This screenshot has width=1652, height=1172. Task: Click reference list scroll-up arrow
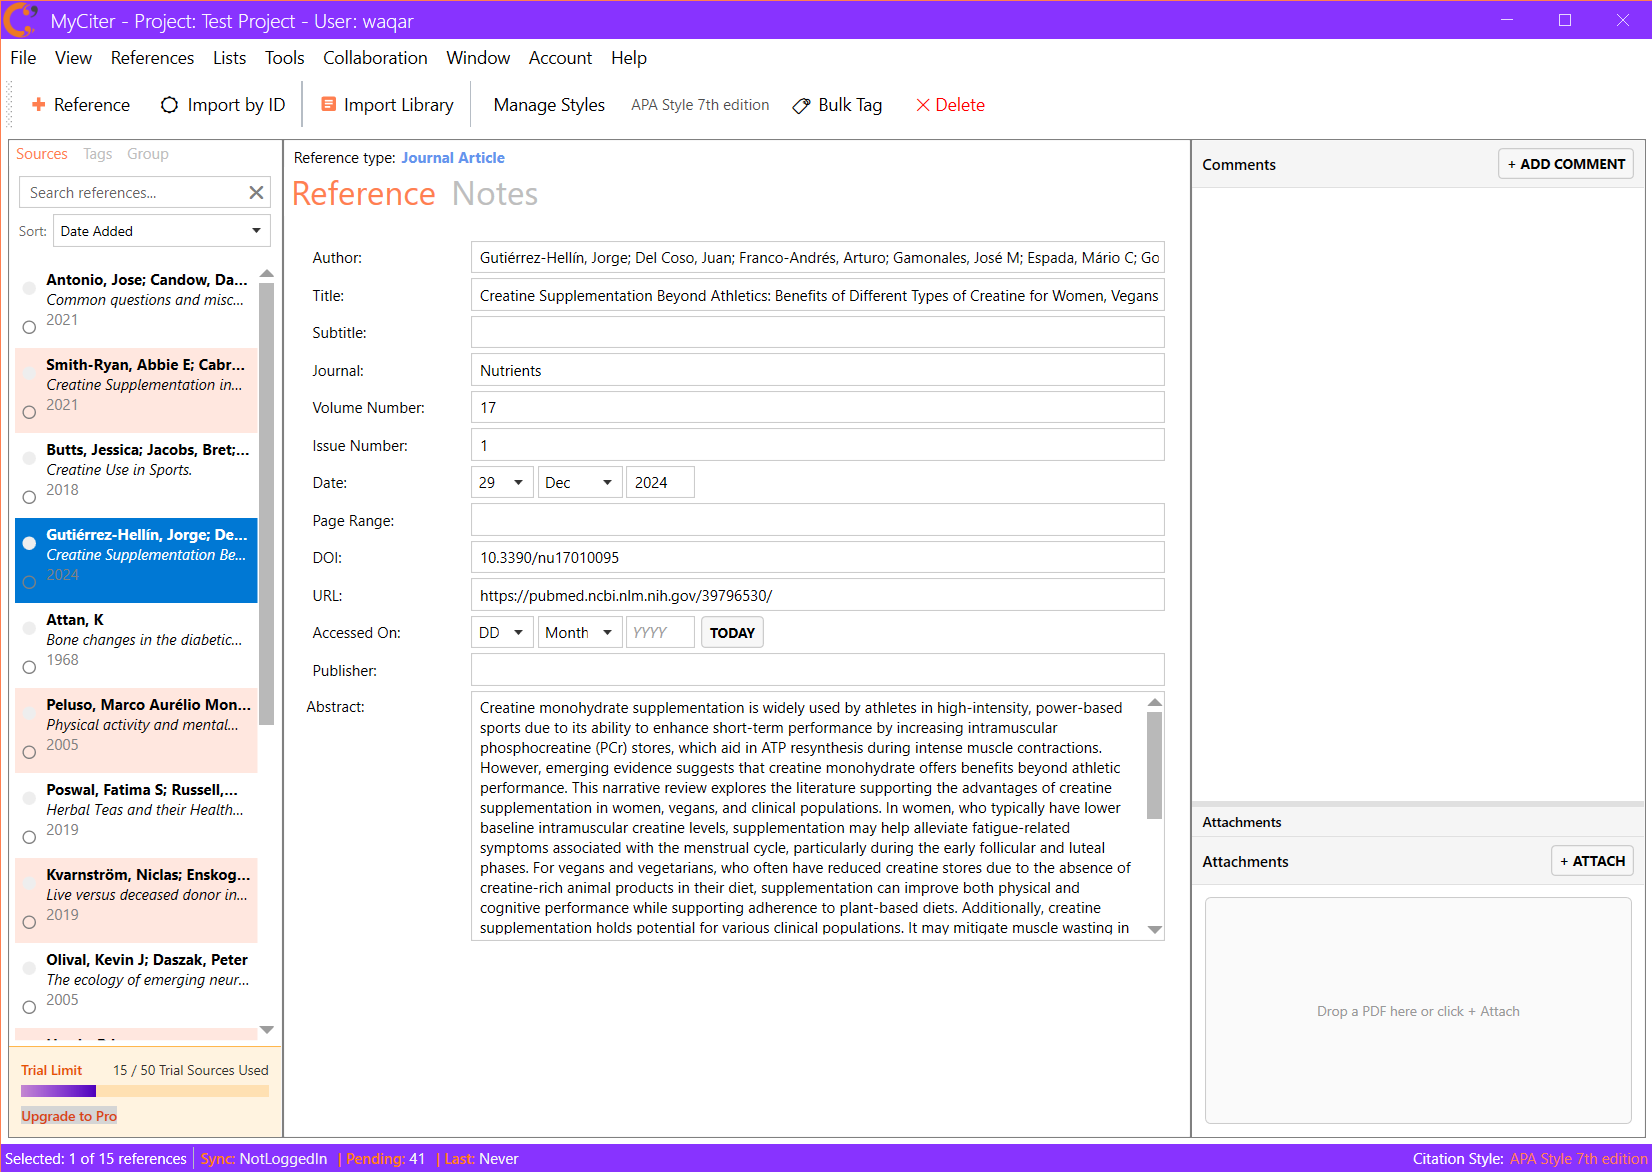pos(266,273)
